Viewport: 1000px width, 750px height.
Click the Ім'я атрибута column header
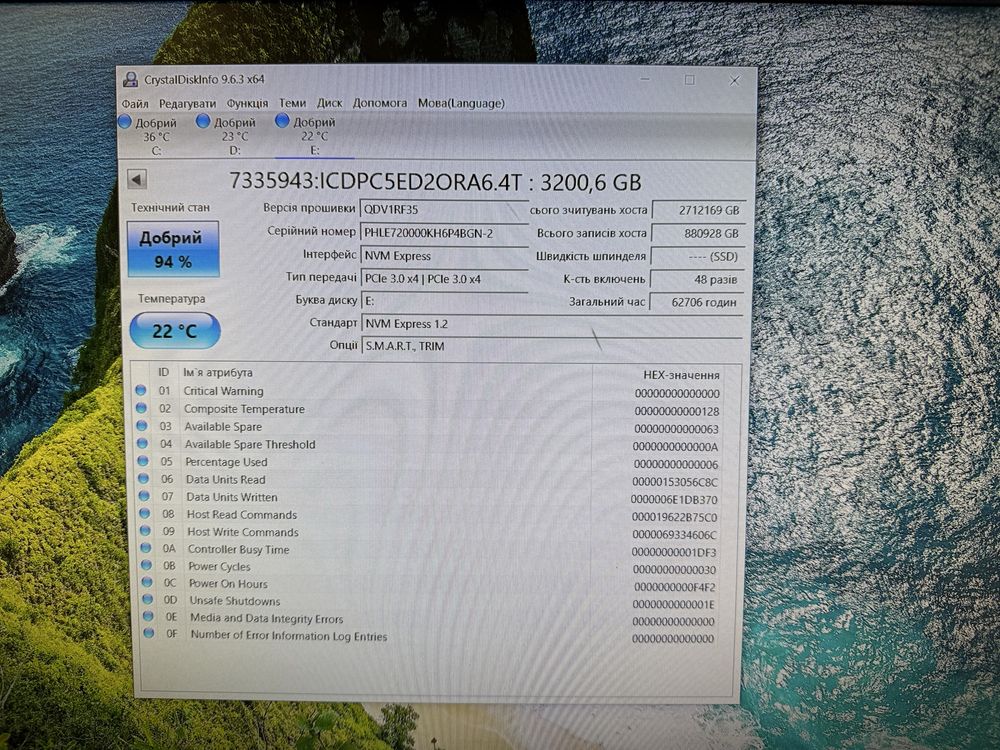pyautogui.click(x=217, y=372)
